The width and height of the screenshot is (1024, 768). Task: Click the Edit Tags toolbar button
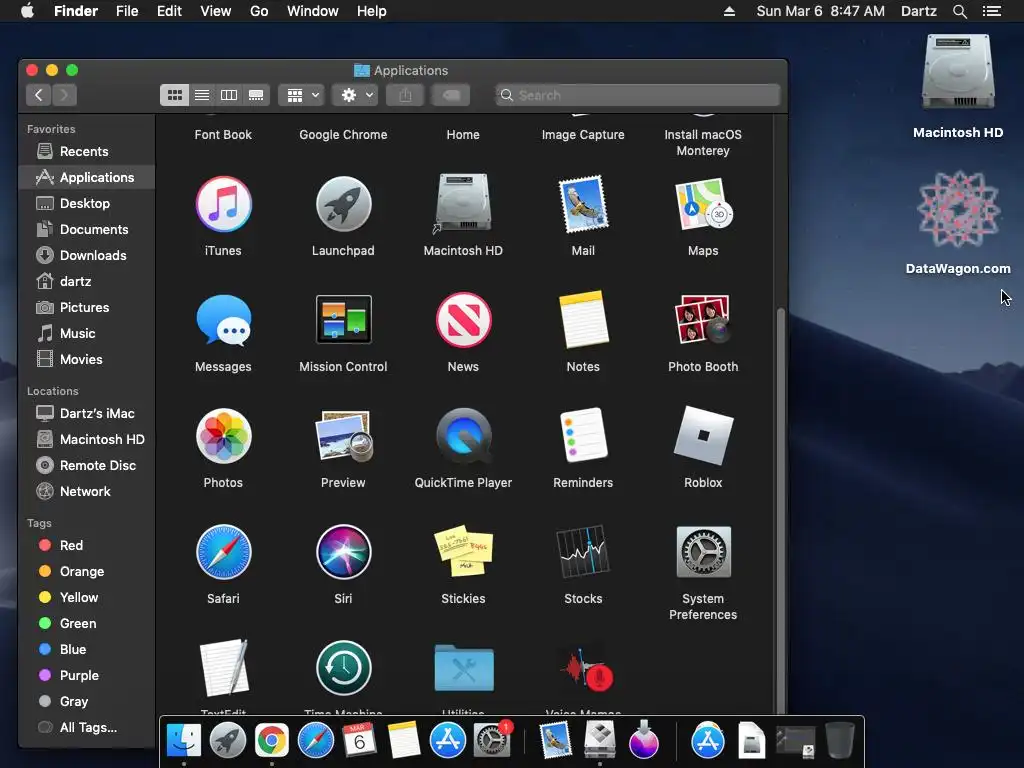pos(451,95)
